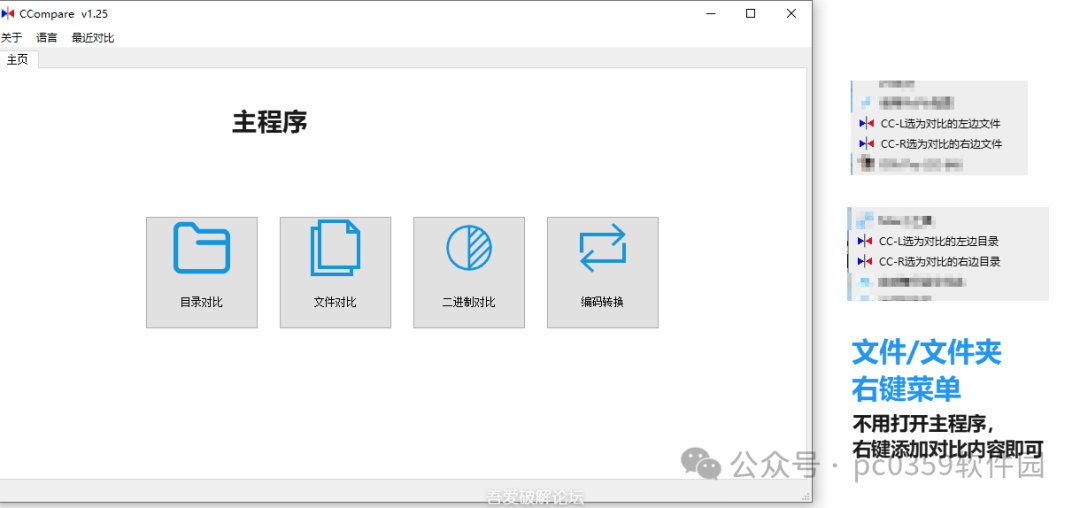Click the WeChat logo in the watermark
1080x508 pixels.
pos(700,463)
